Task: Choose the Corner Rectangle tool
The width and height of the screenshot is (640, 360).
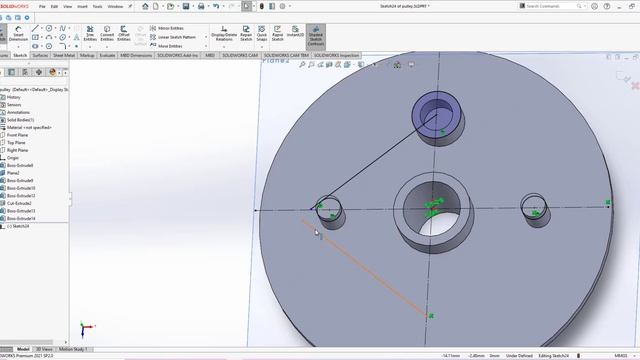Action: tap(35, 37)
